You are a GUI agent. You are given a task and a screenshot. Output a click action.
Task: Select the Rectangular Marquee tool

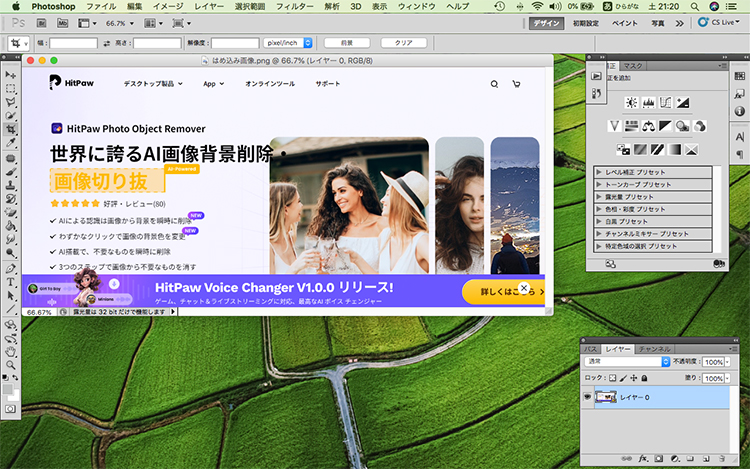point(11,89)
